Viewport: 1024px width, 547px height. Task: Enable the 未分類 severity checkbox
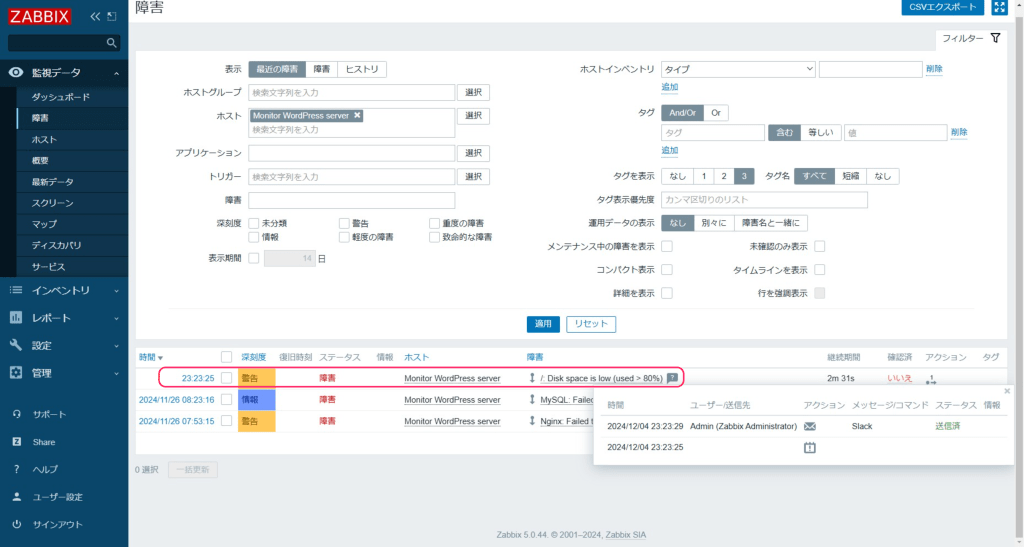point(254,223)
